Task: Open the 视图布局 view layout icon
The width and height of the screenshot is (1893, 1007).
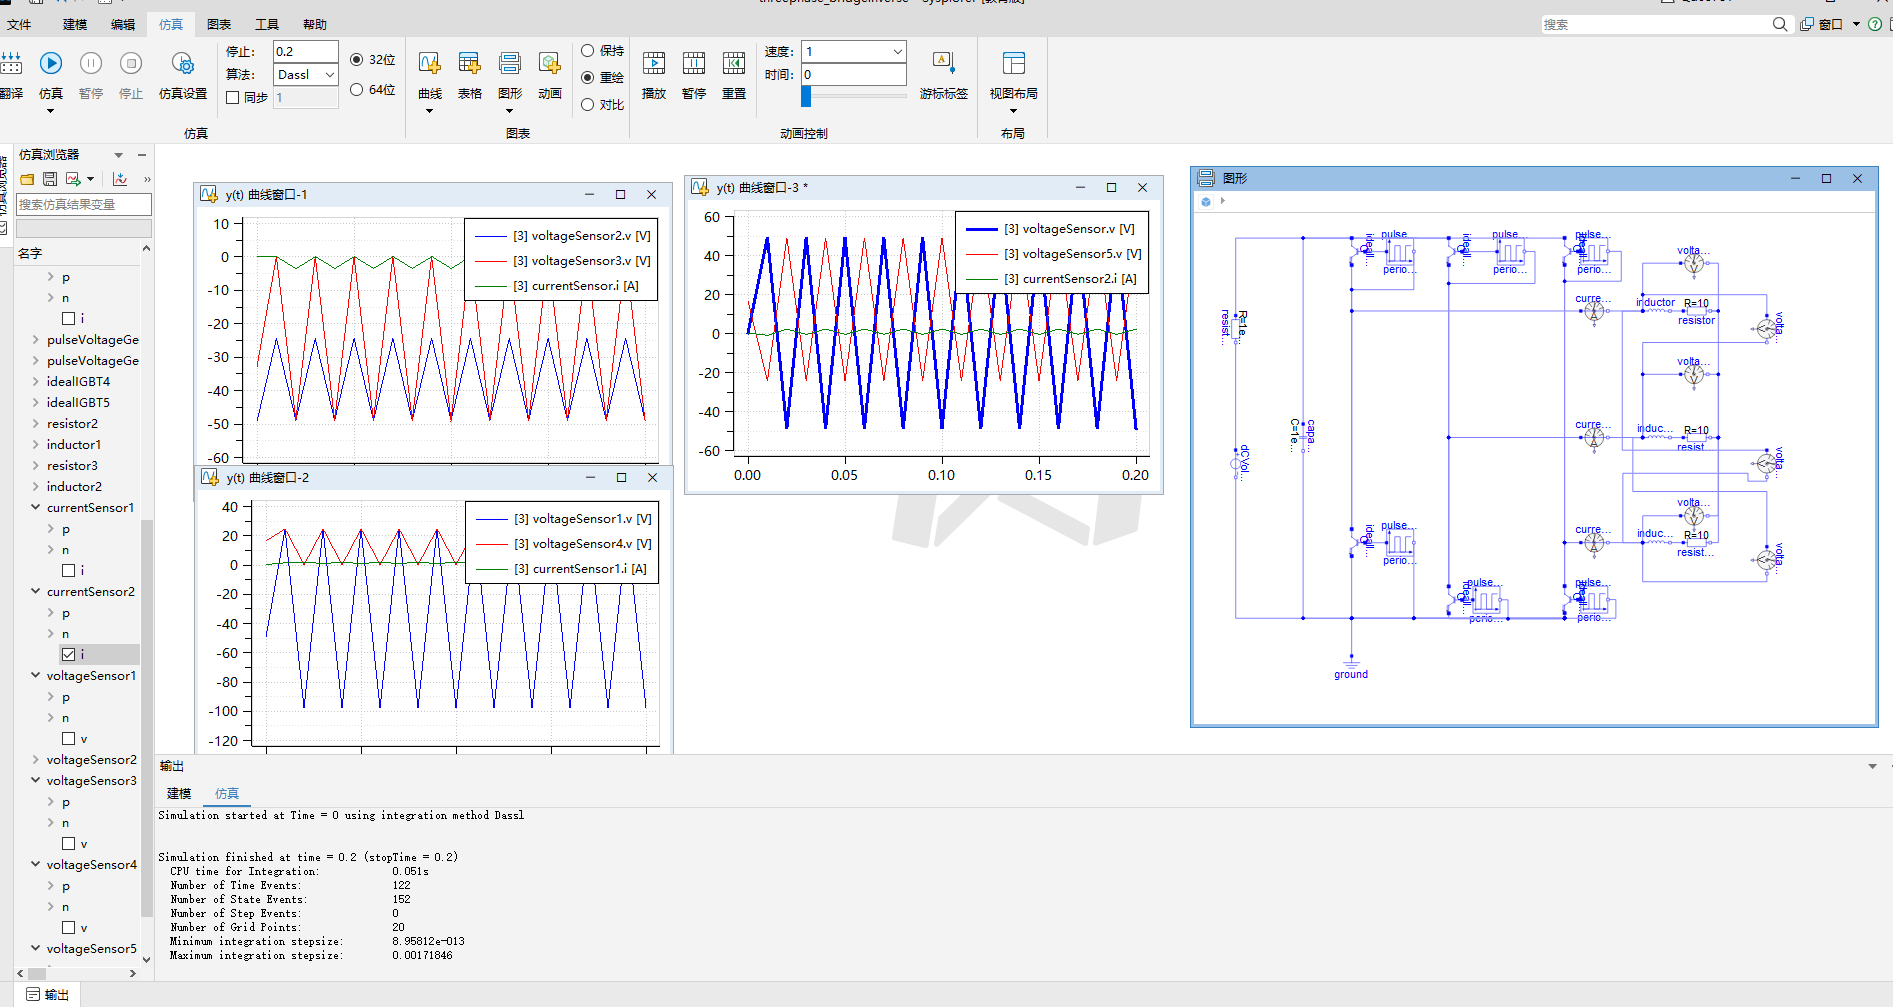Action: [x=1014, y=64]
